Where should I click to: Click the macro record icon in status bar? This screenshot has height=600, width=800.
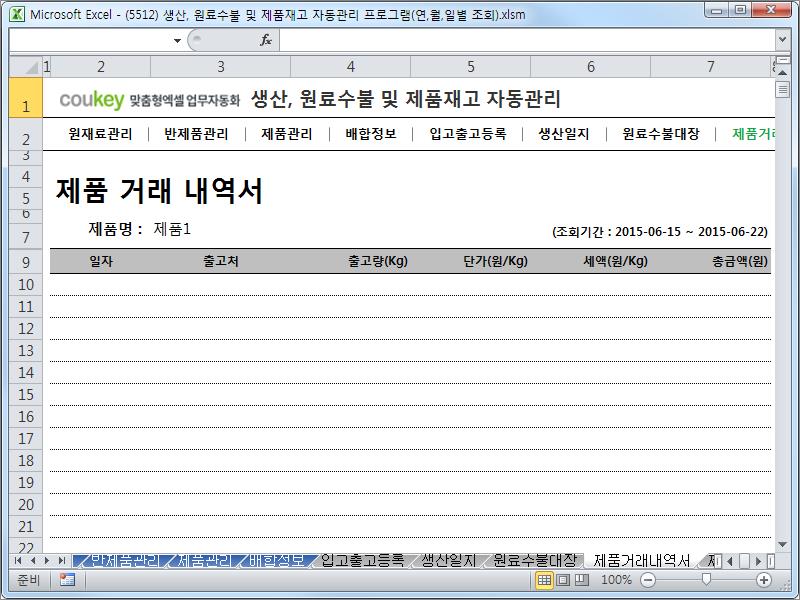tap(67, 580)
